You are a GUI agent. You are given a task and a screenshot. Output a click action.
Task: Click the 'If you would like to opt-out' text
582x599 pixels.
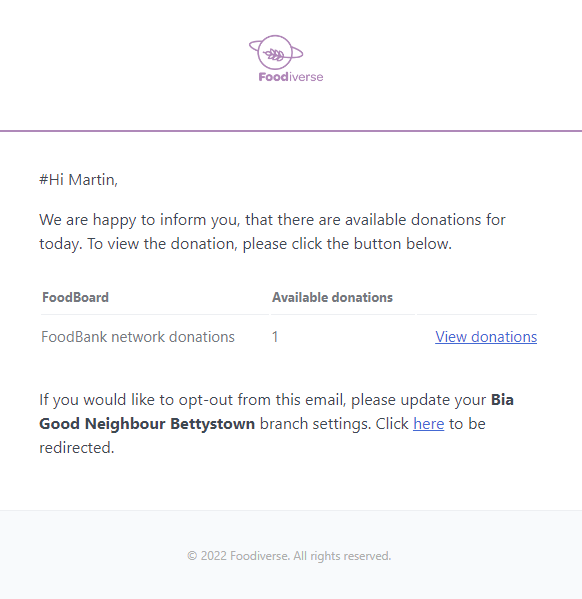click(x=136, y=400)
